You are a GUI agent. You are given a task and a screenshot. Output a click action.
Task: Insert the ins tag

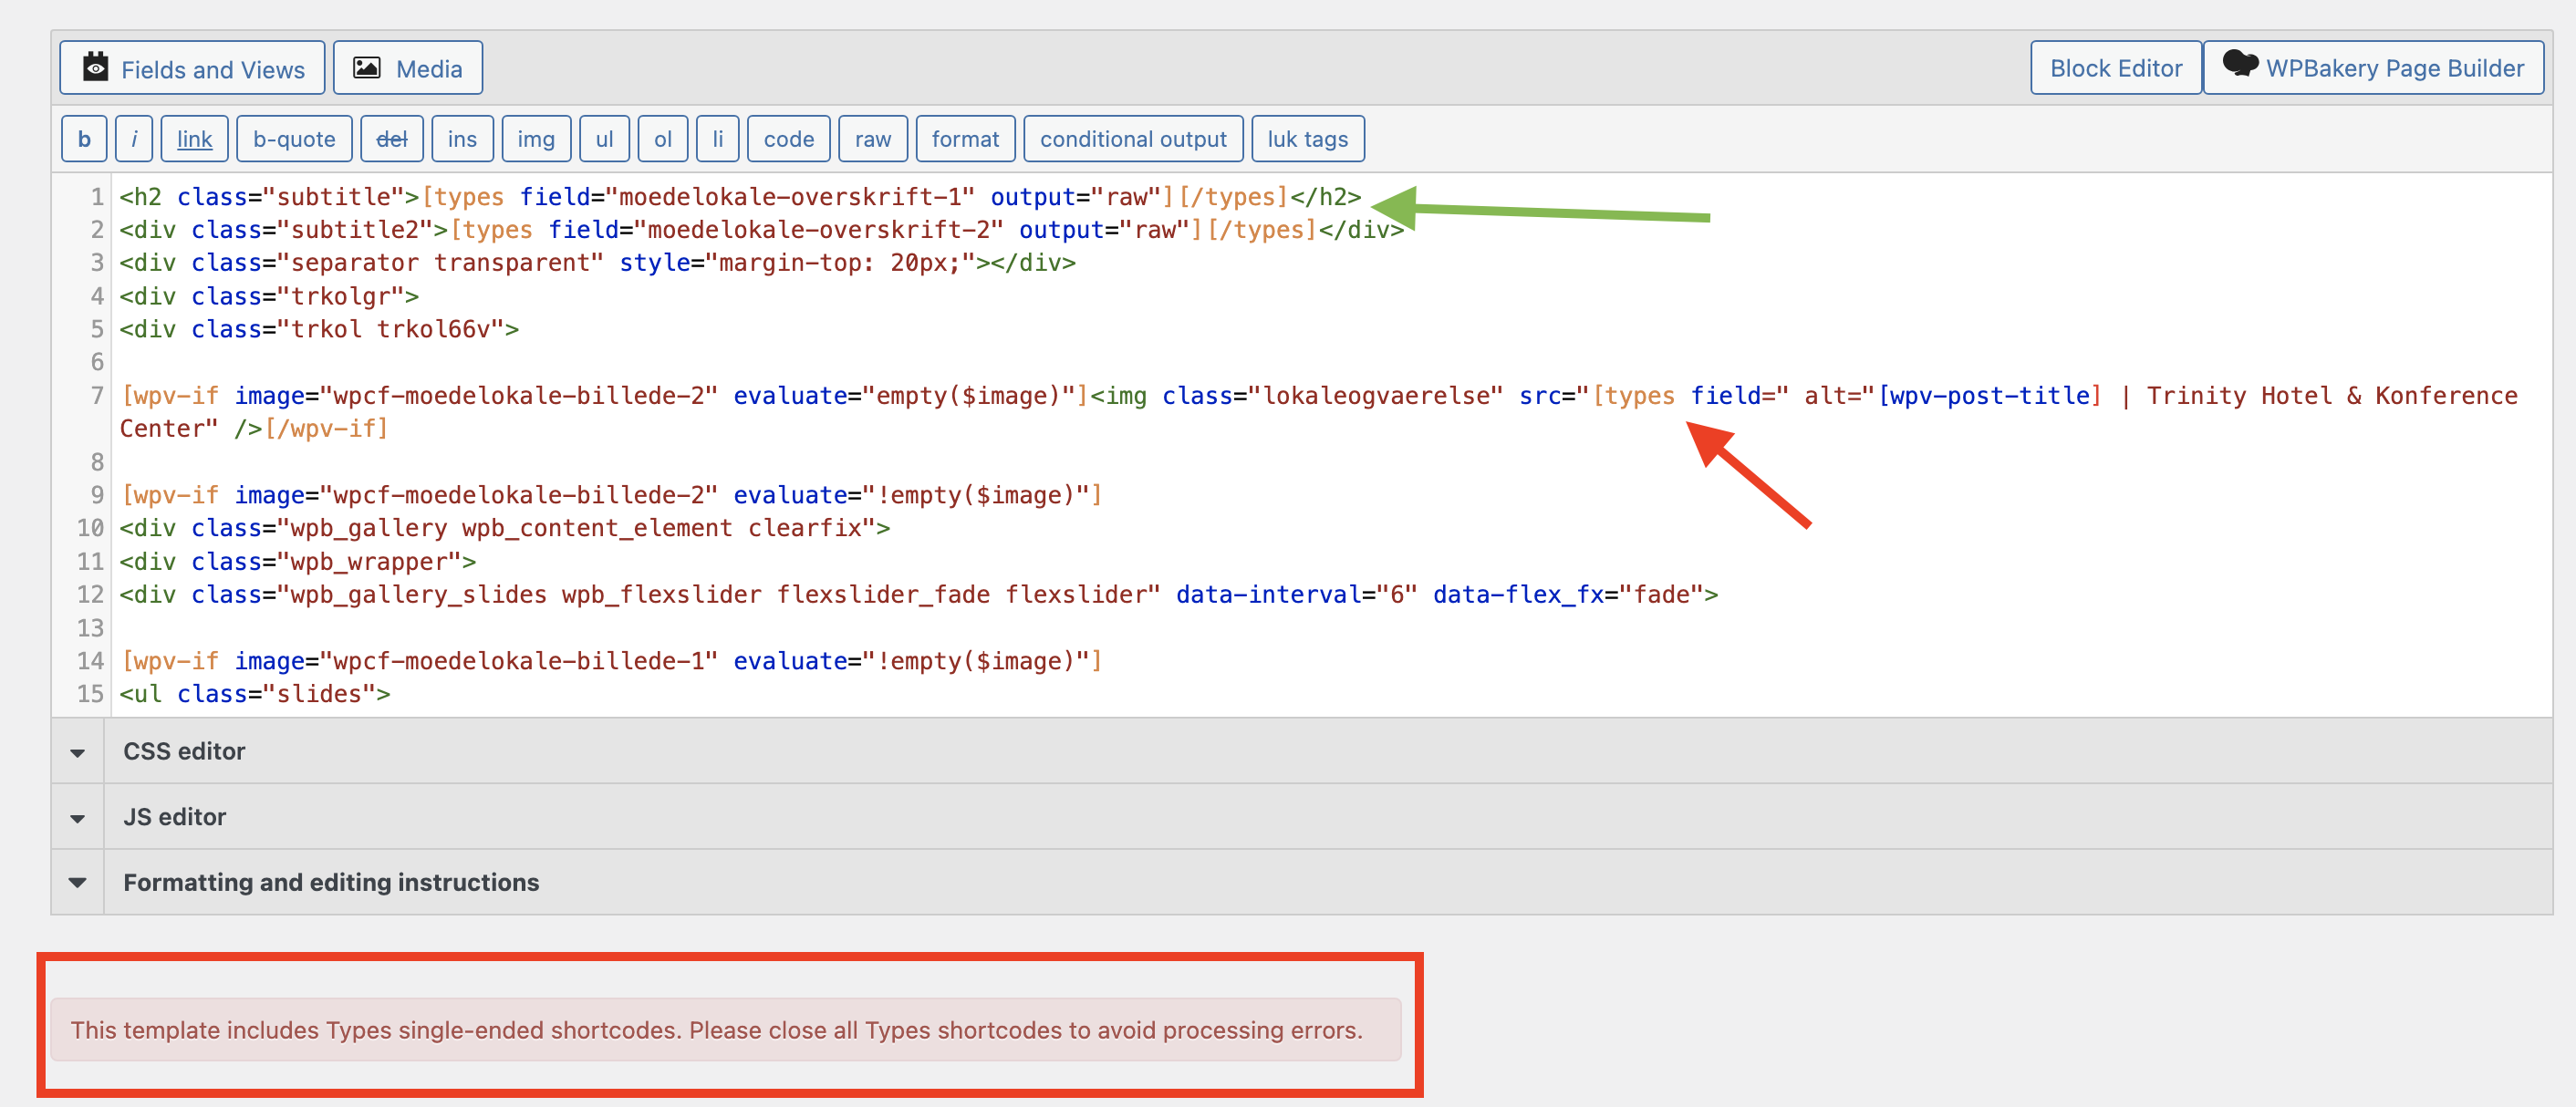pos(462,139)
